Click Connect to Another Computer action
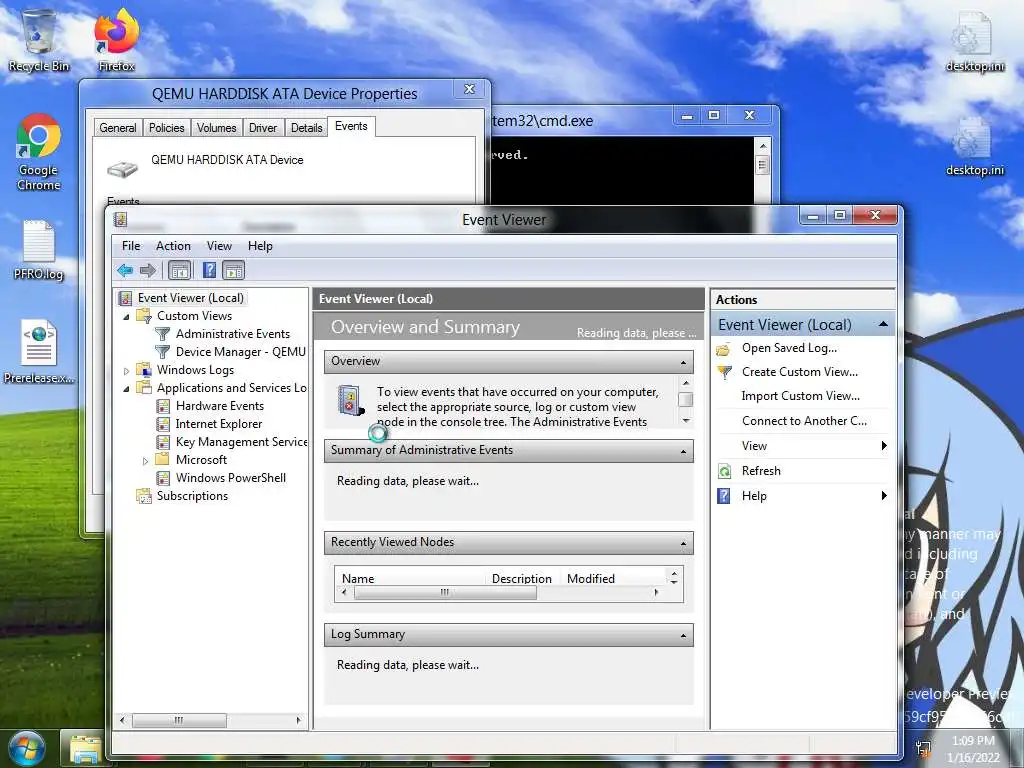Screen dimensions: 1024x768 pos(804,421)
